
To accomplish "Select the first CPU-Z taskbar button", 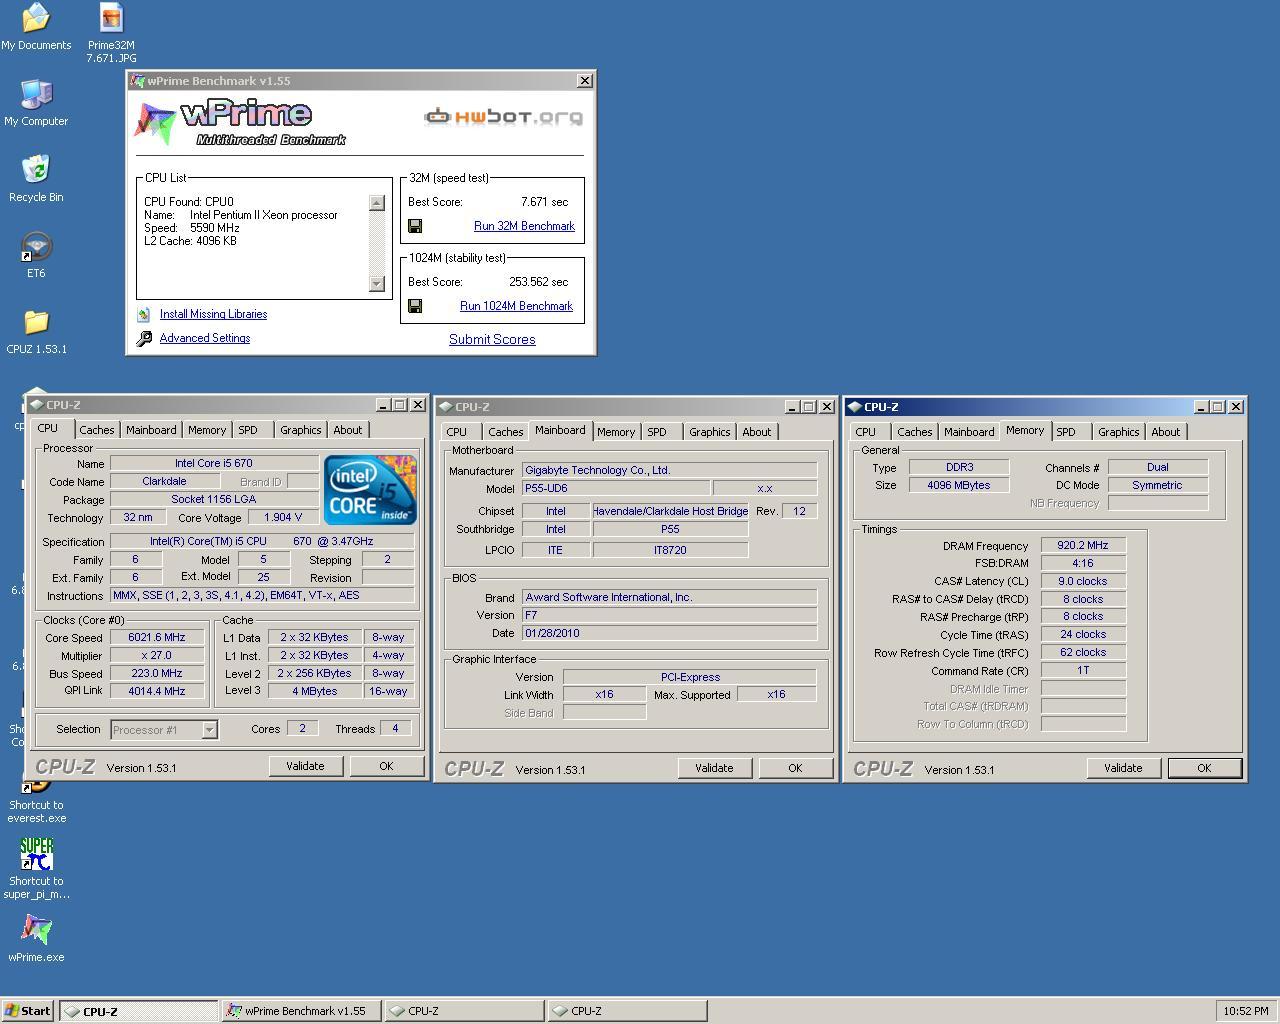I will [x=139, y=1011].
